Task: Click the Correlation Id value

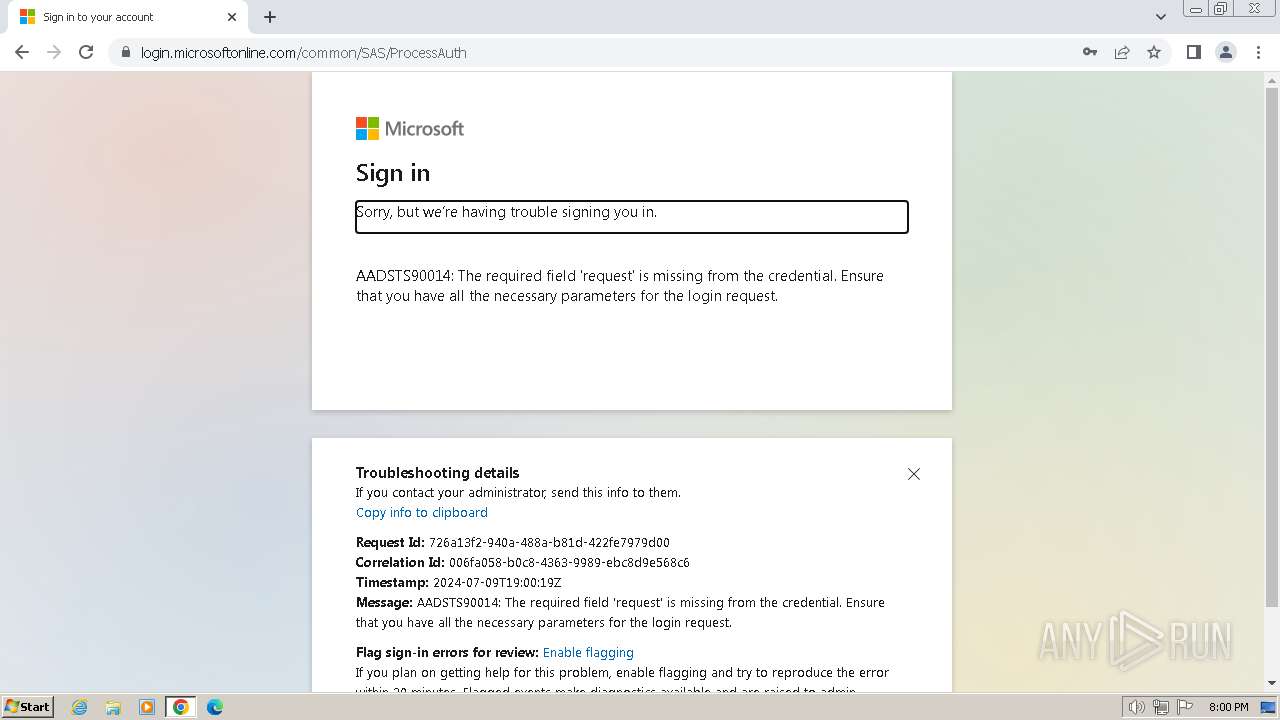Action: tap(569, 562)
